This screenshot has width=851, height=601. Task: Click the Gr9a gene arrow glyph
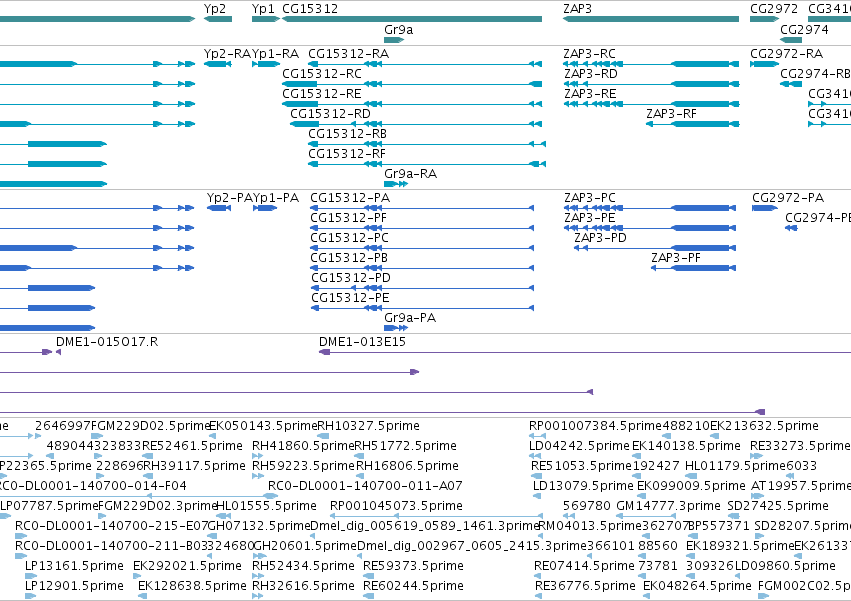tap(394, 40)
